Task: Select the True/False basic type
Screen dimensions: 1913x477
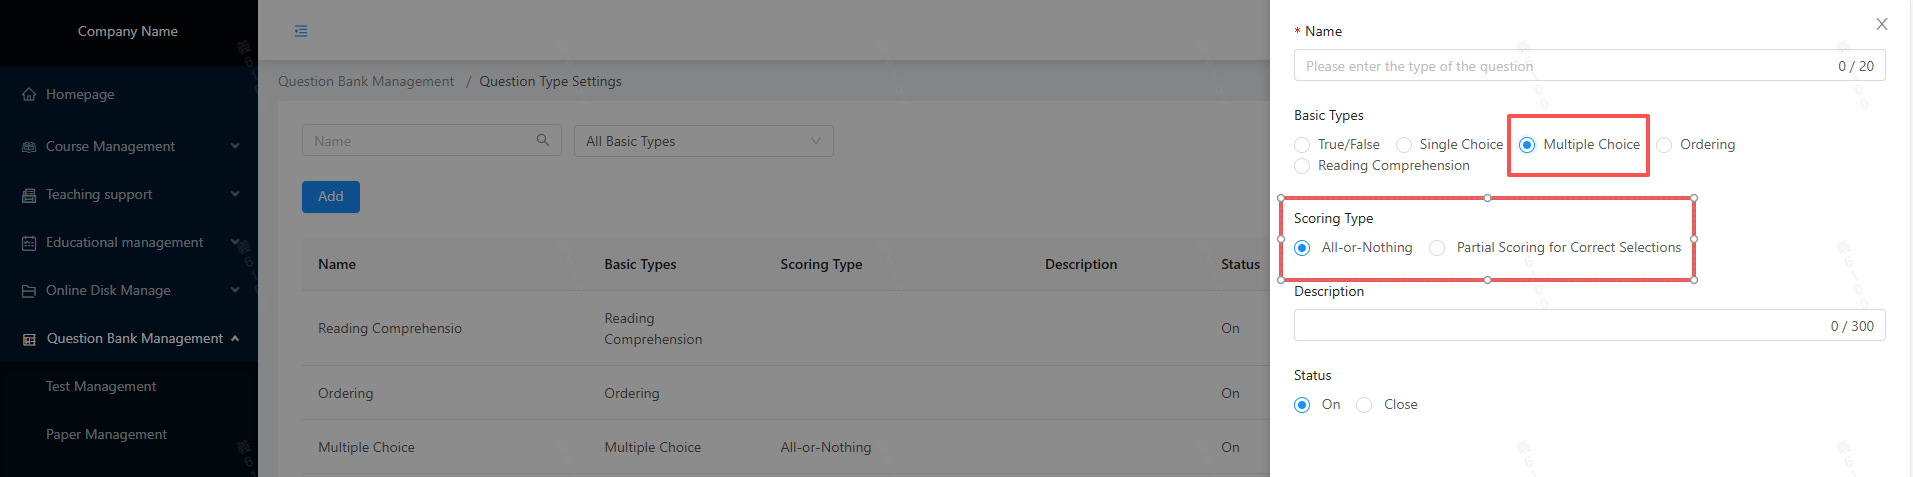Action: pos(1302,145)
